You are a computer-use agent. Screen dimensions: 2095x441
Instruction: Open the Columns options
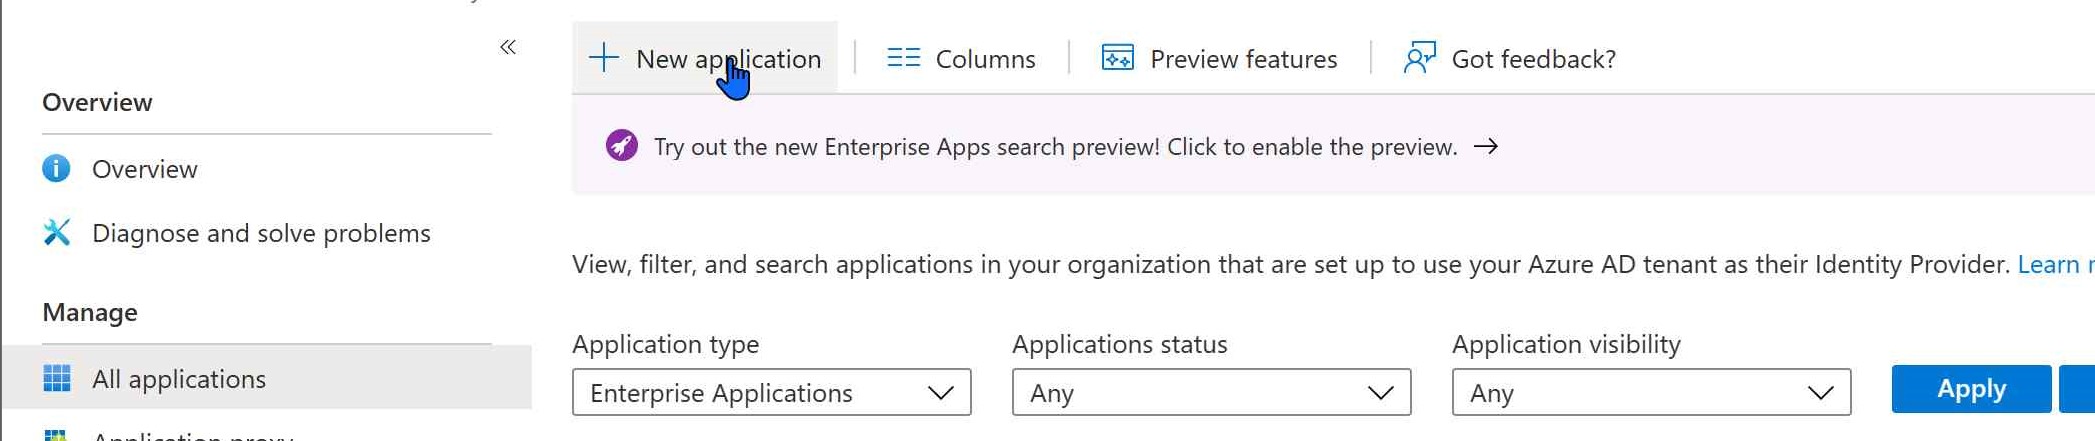point(961,58)
